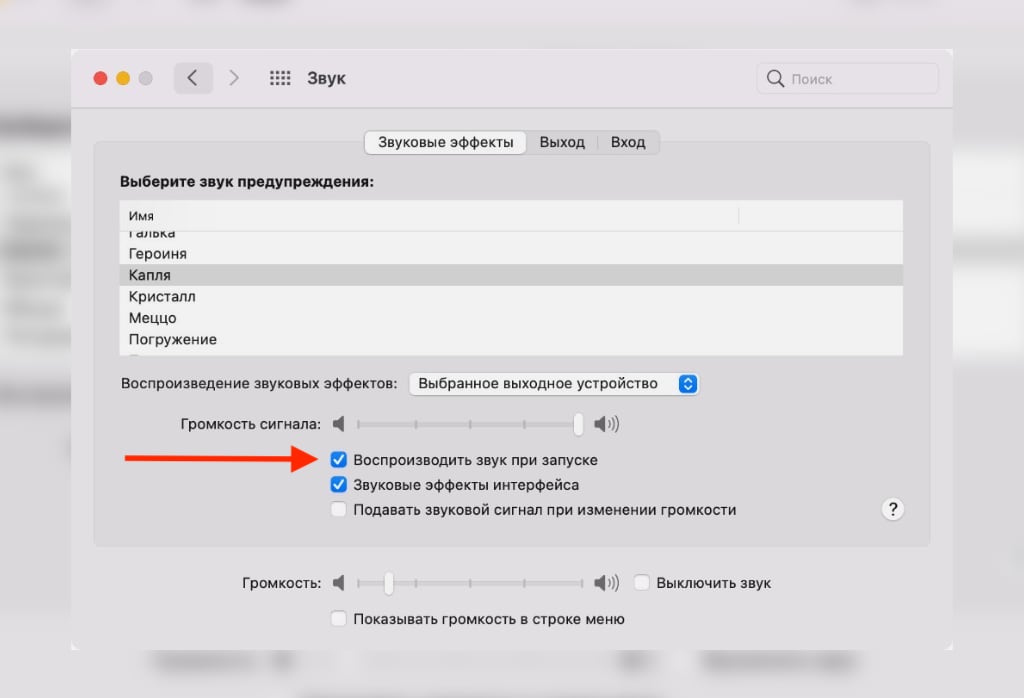Viewport: 1024px width, 698px height.
Task: Click the loud speaker icon beside Громкость сигнала
Action: (x=606, y=424)
